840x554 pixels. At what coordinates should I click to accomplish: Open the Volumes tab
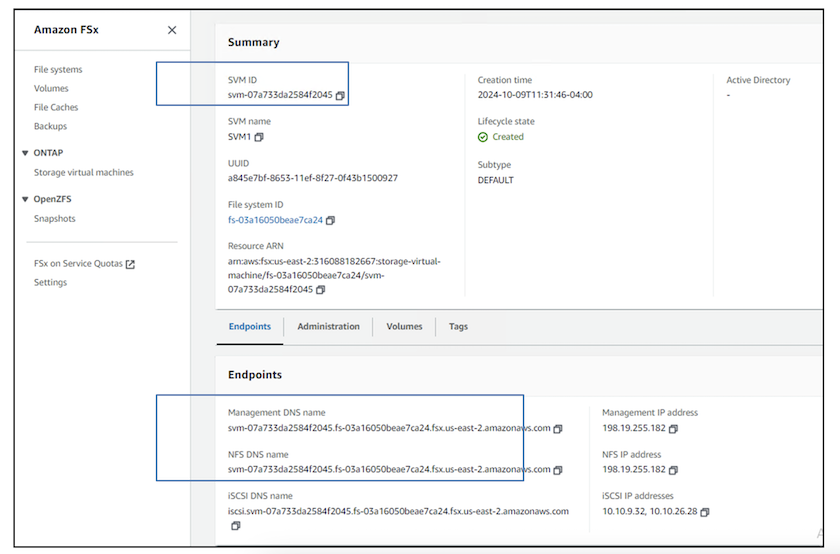point(404,327)
